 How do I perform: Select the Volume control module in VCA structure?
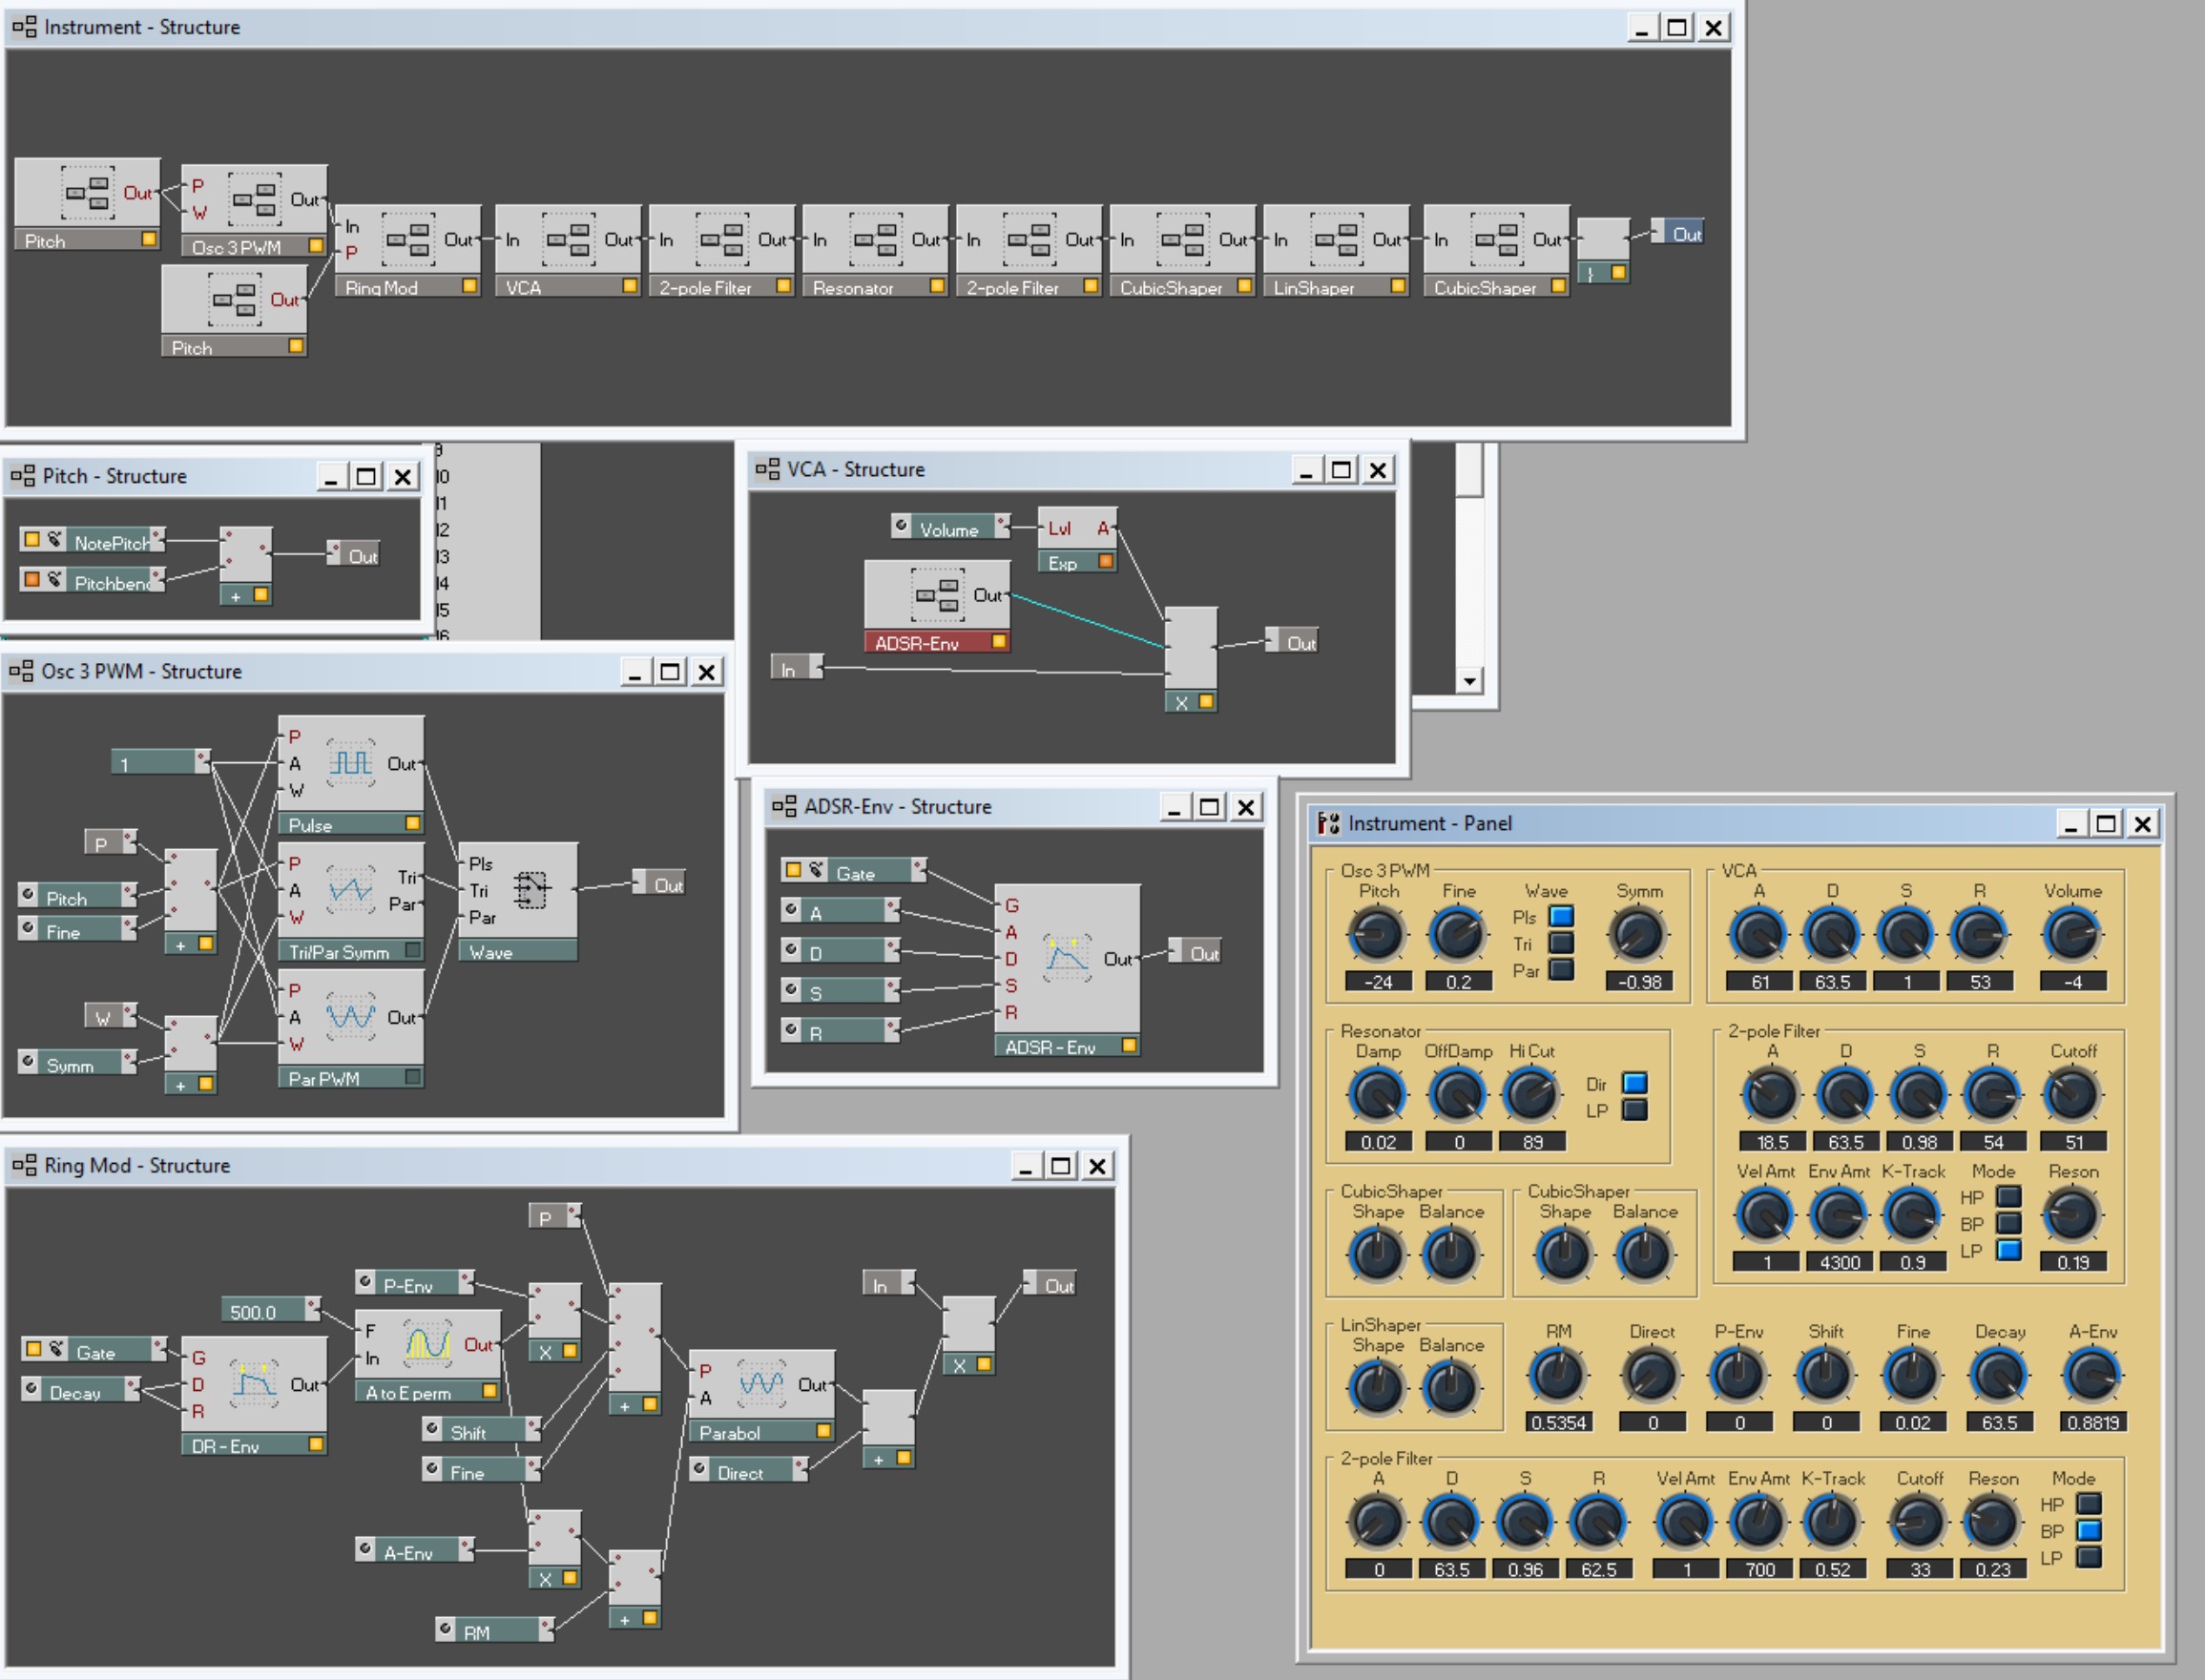tap(950, 528)
